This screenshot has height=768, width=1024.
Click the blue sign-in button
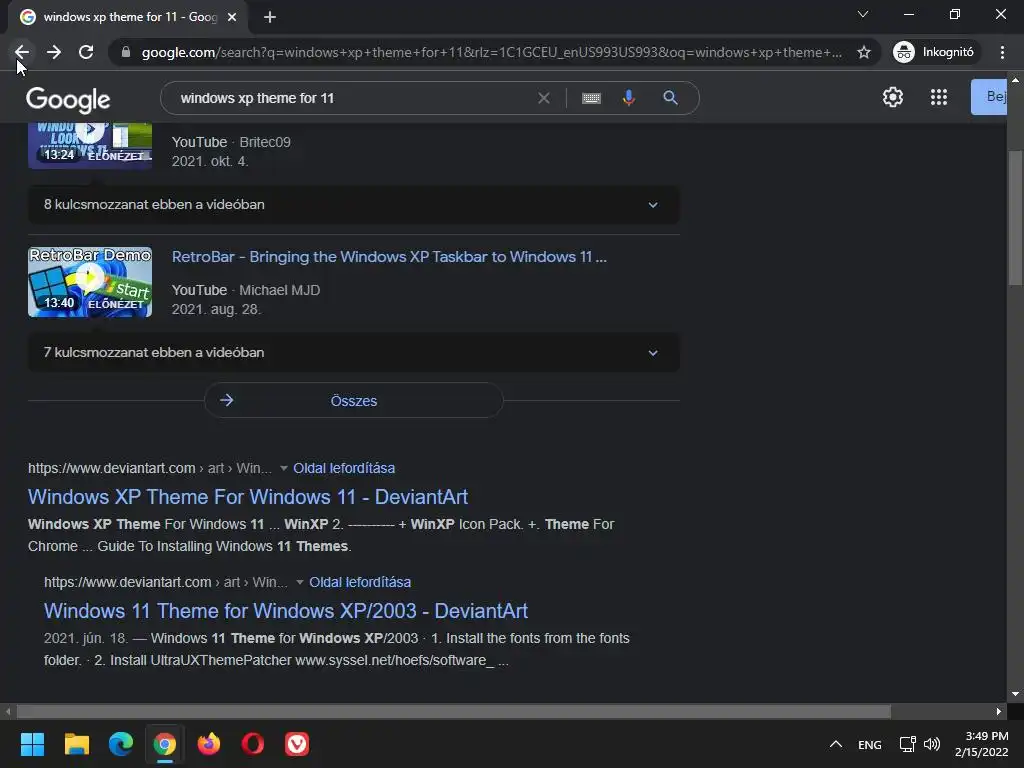point(989,97)
